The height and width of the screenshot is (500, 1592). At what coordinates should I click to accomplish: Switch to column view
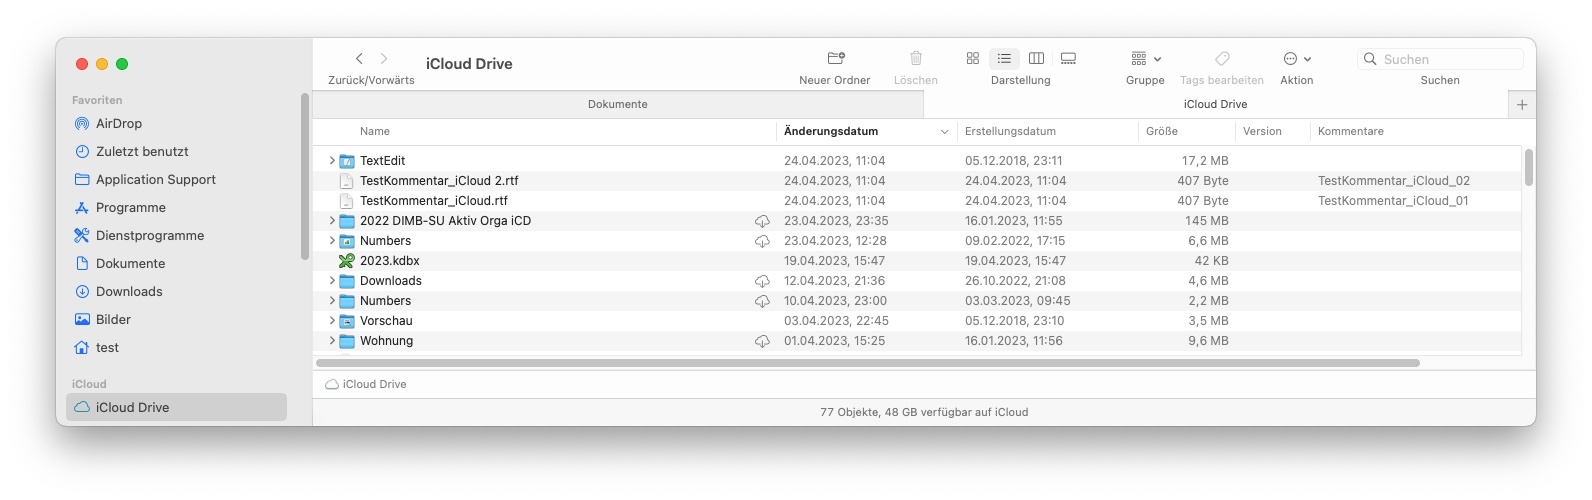(1036, 59)
